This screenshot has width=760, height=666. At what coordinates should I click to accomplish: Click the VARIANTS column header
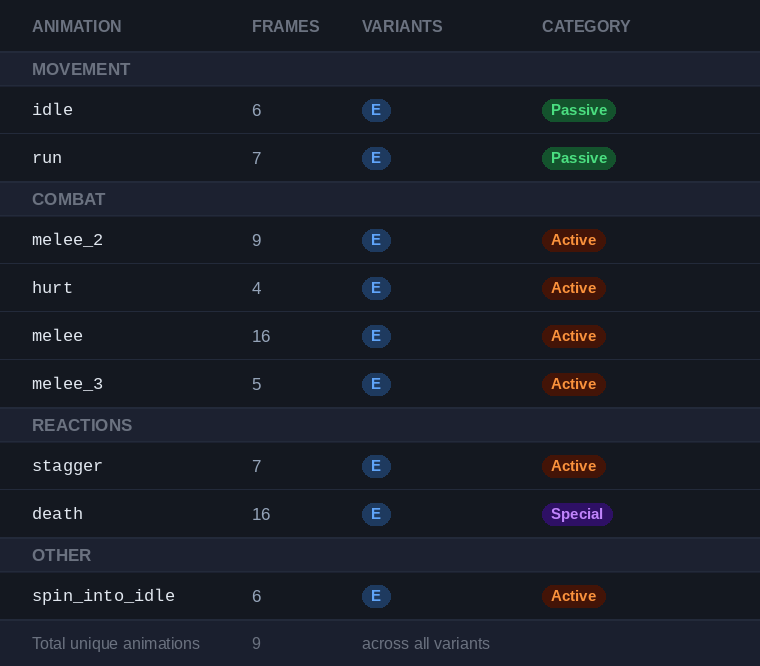[402, 26]
